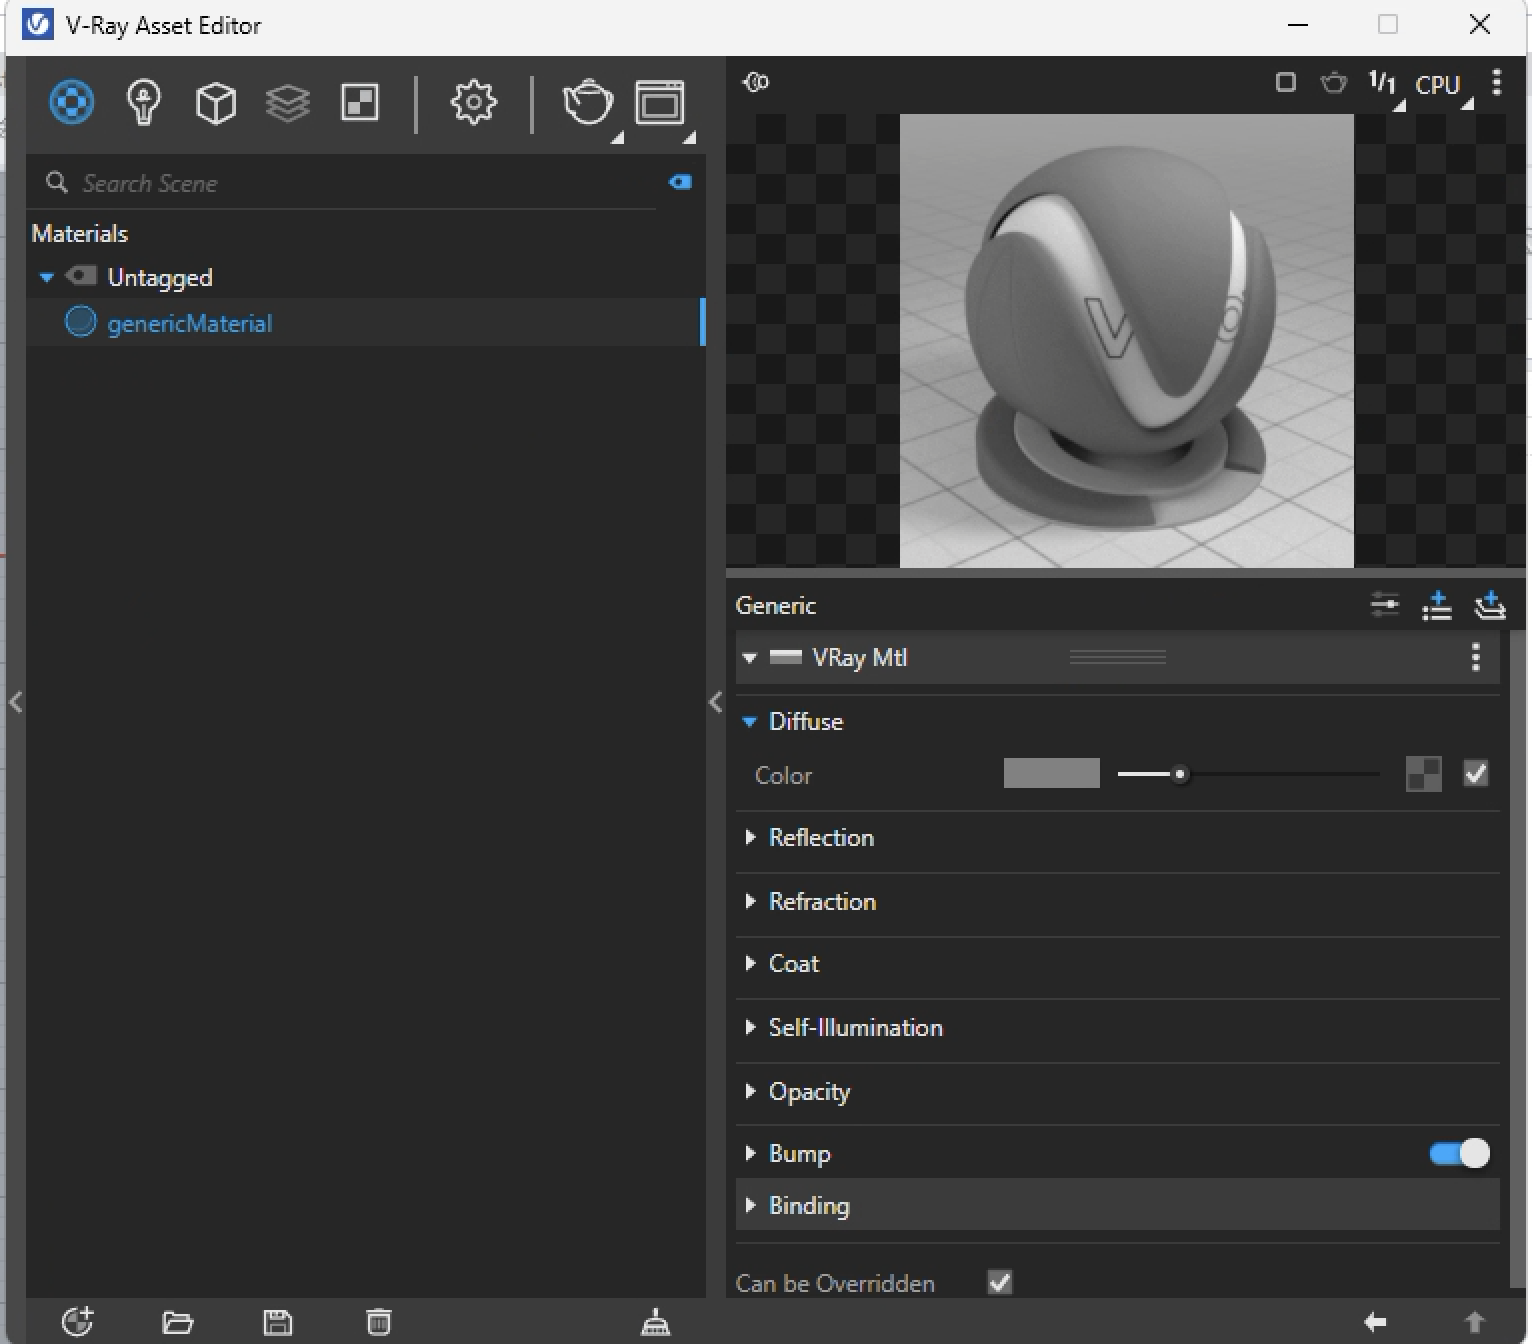1532x1344 pixels.
Task: Open the Textures checker icon
Action: (360, 102)
